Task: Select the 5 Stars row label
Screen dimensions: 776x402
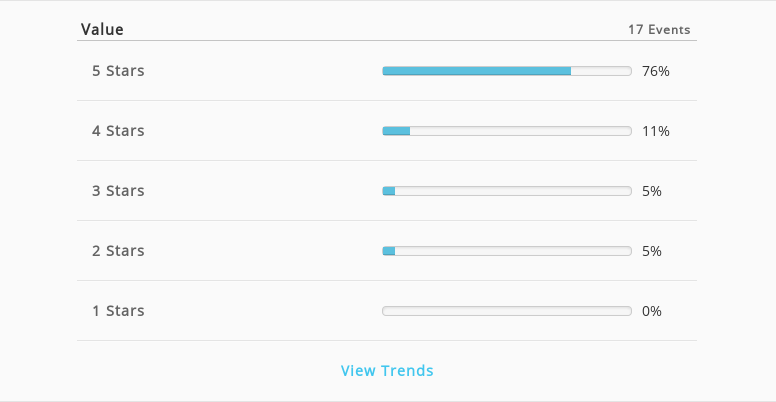Action: [118, 71]
